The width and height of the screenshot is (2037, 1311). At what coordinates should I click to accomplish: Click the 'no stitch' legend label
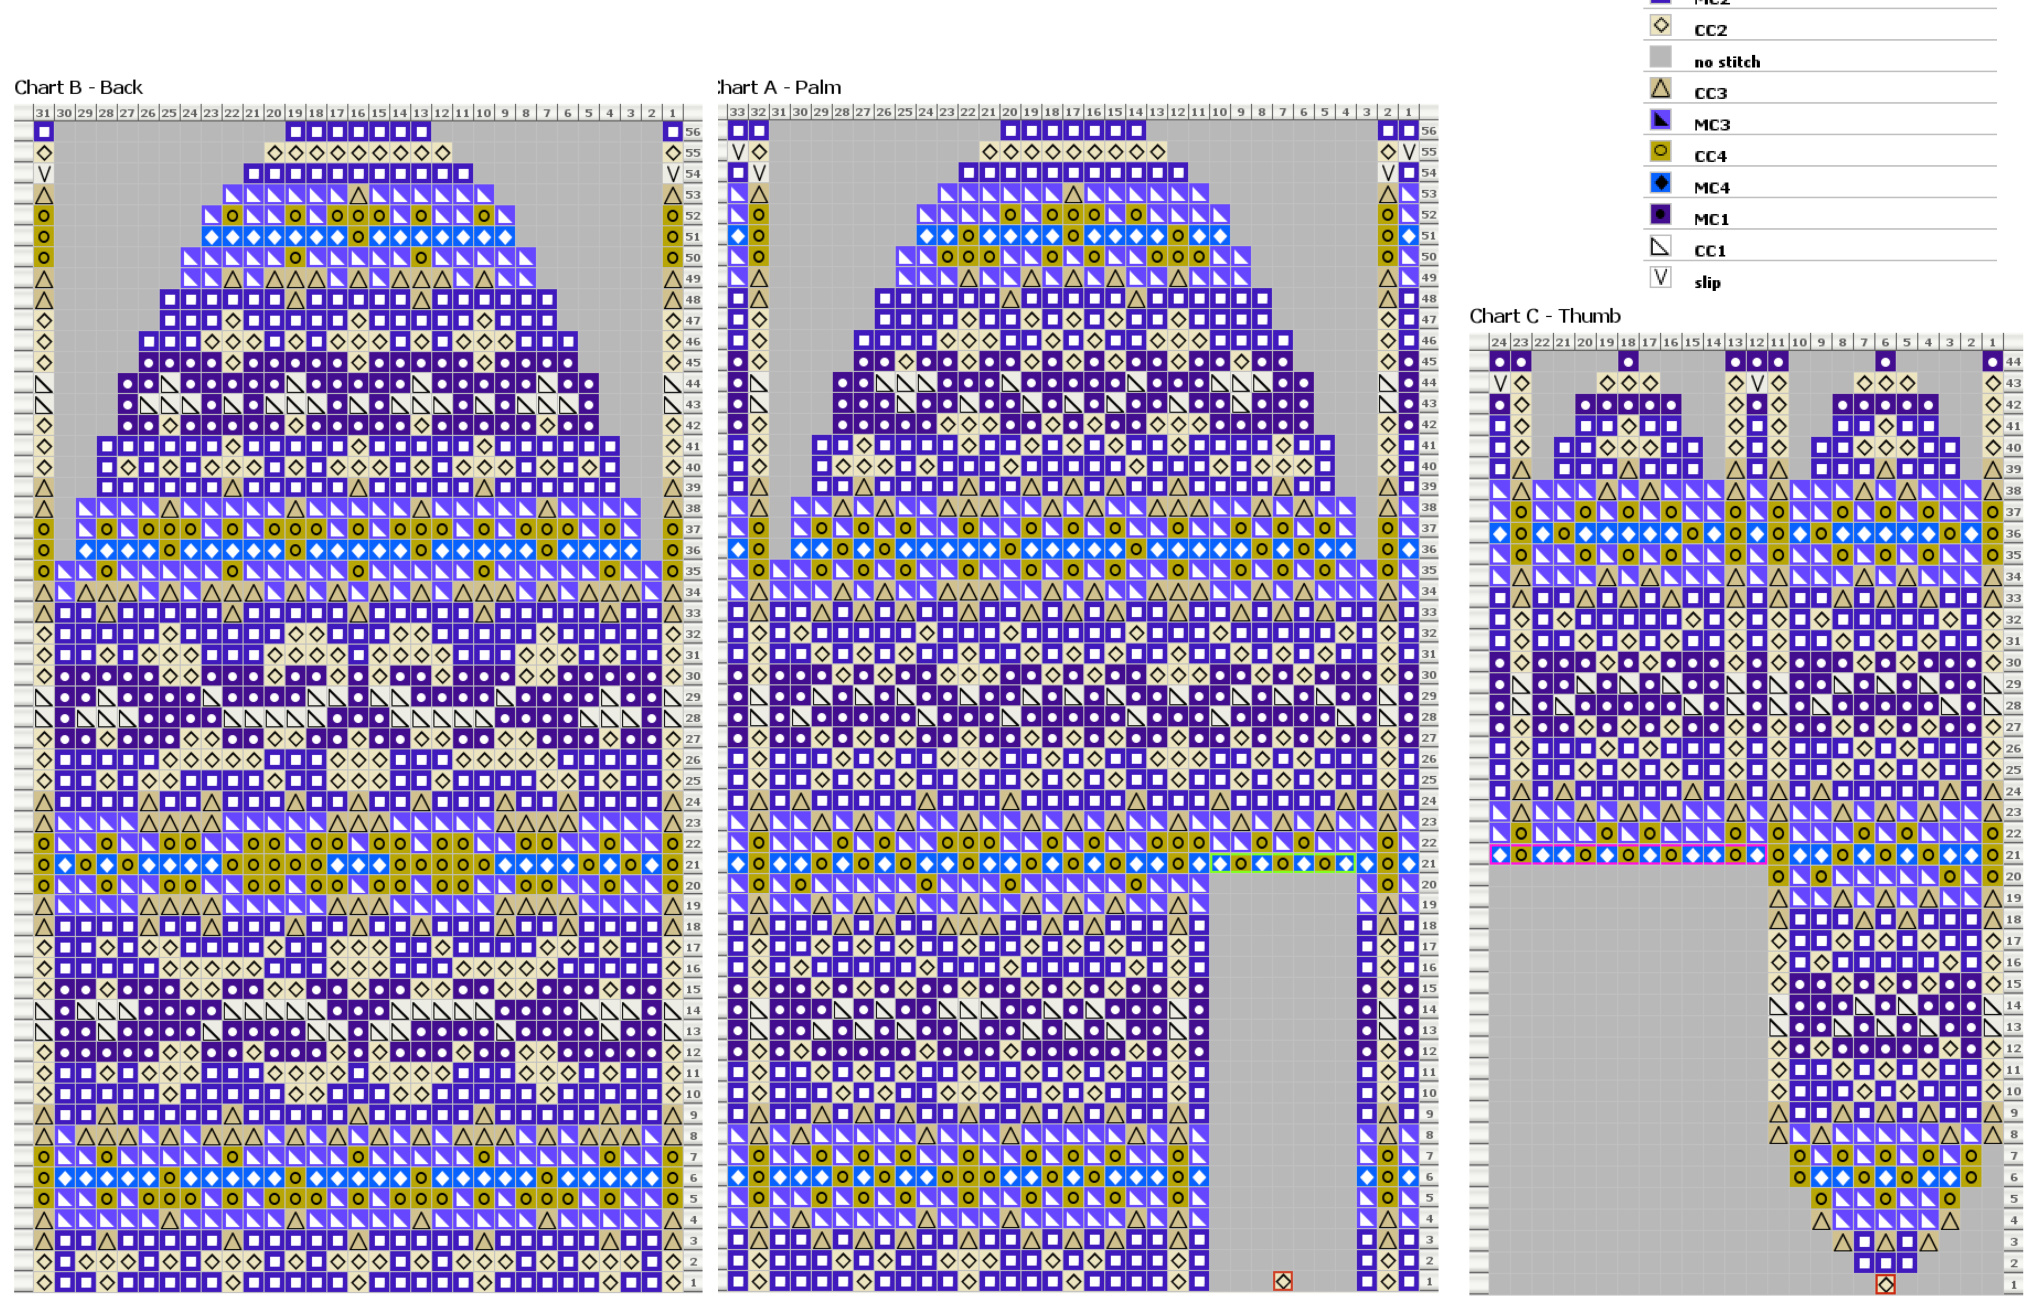tap(1727, 62)
